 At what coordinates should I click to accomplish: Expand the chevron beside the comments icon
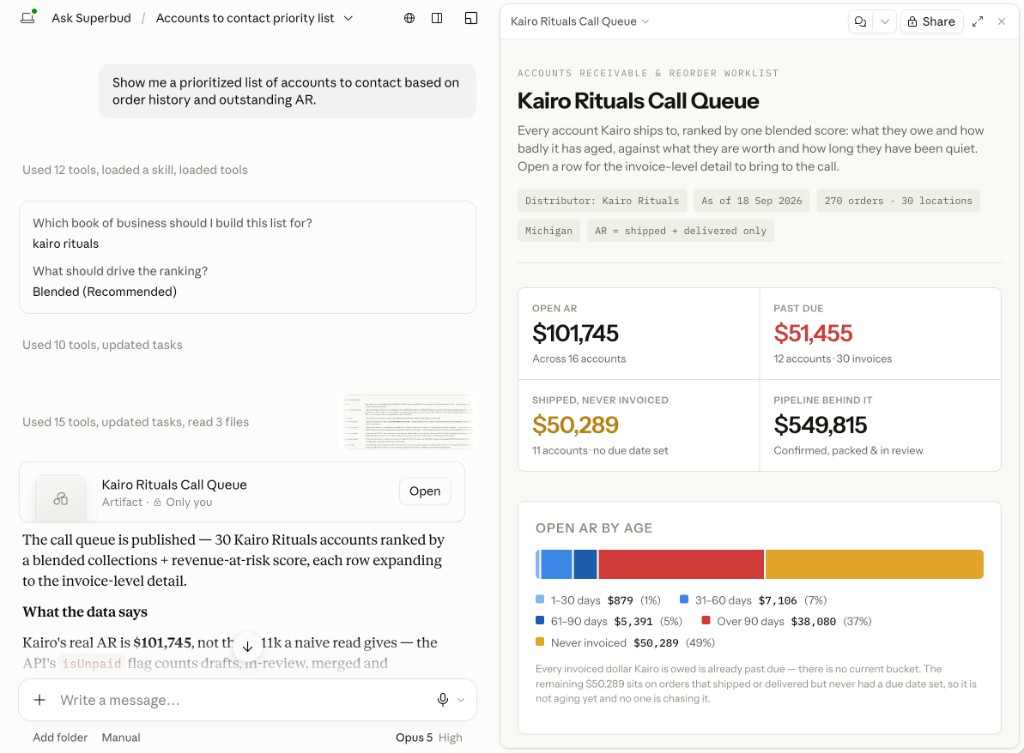tap(884, 22)
